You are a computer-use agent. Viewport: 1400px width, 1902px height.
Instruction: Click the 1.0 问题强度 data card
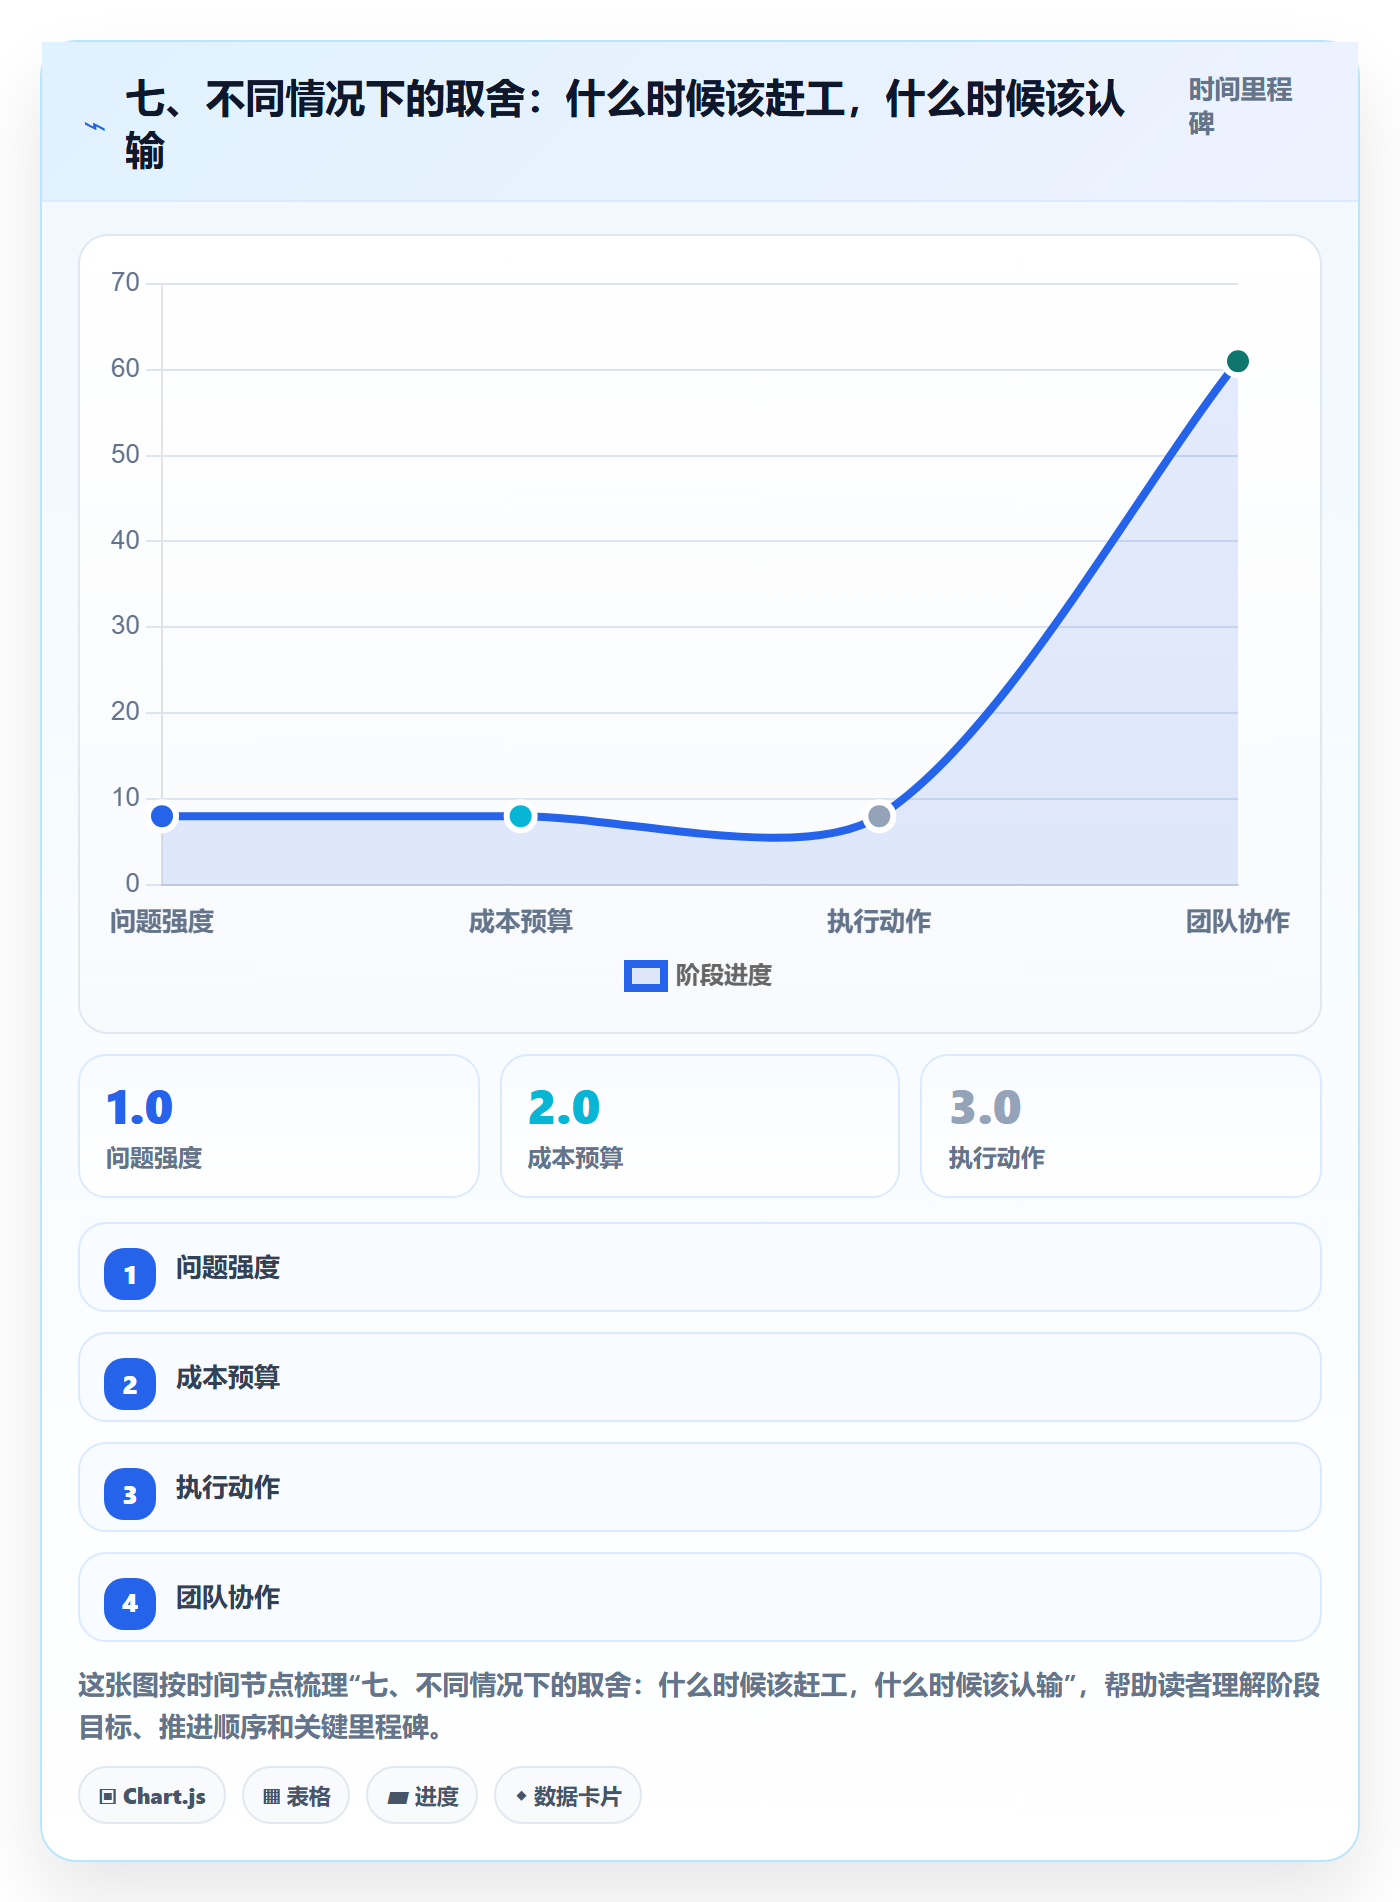(279, 1126)
